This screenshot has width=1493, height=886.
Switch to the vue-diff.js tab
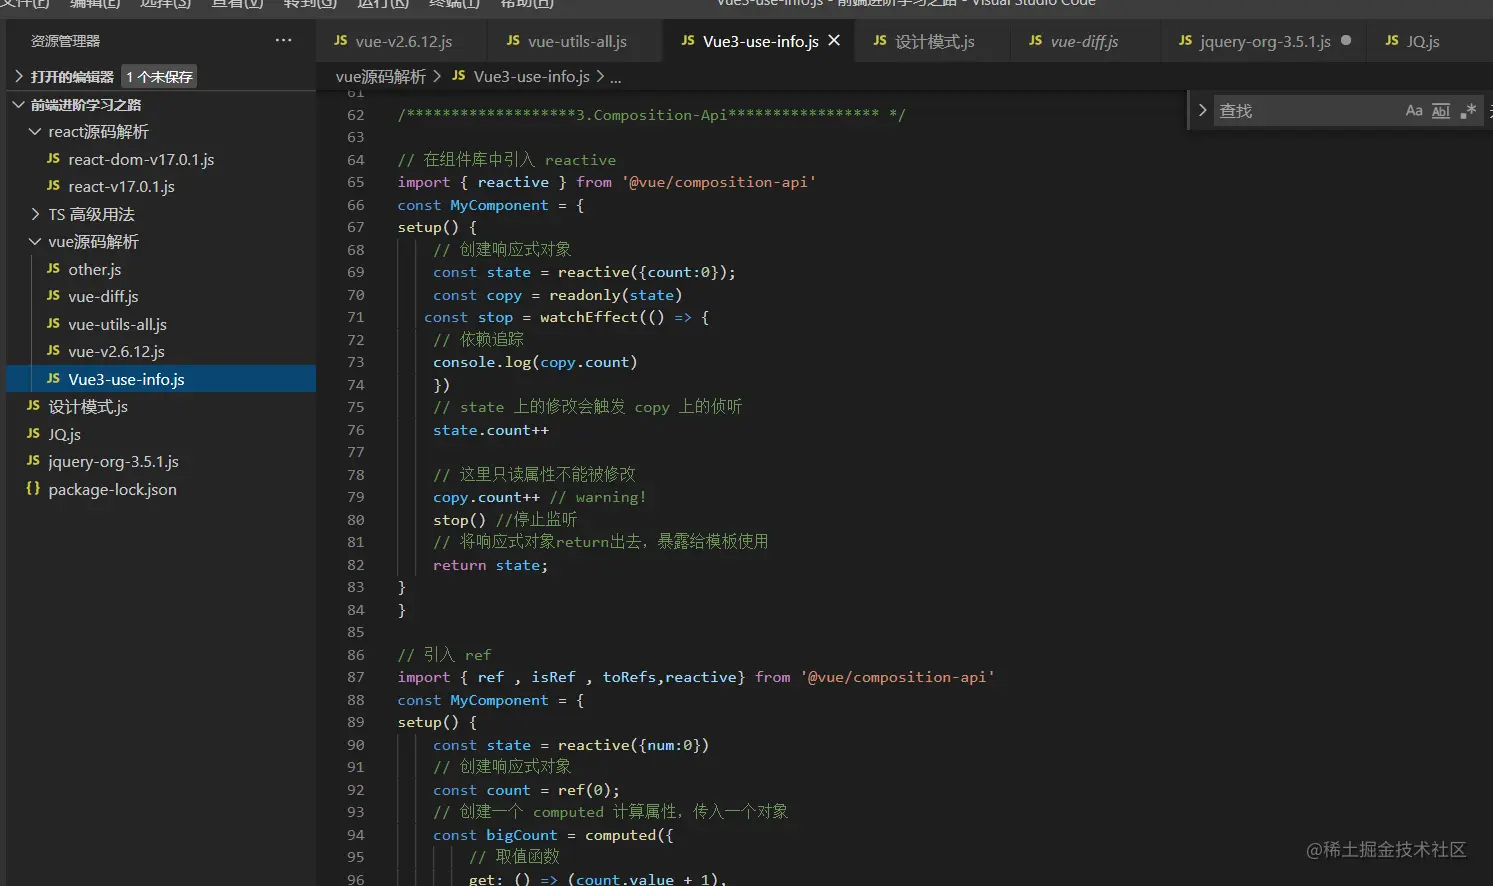[x=1084, y=41]
